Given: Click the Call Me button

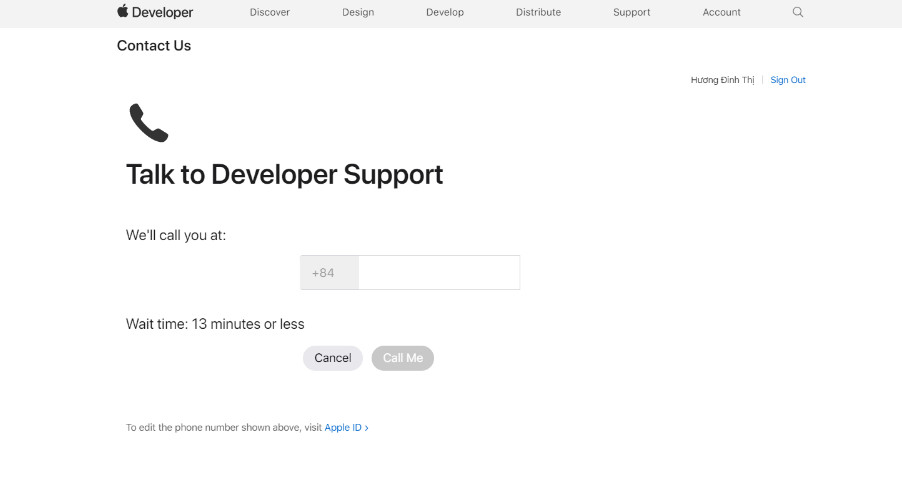Looking at the screenshot, I should point(403,358).
